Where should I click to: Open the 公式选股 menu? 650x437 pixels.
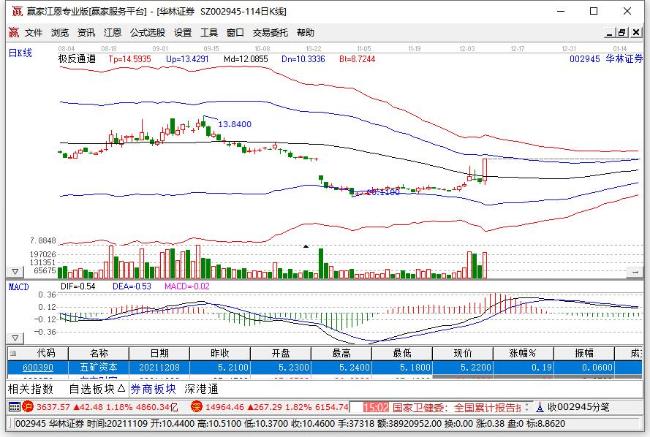click(x=148, y=33)
